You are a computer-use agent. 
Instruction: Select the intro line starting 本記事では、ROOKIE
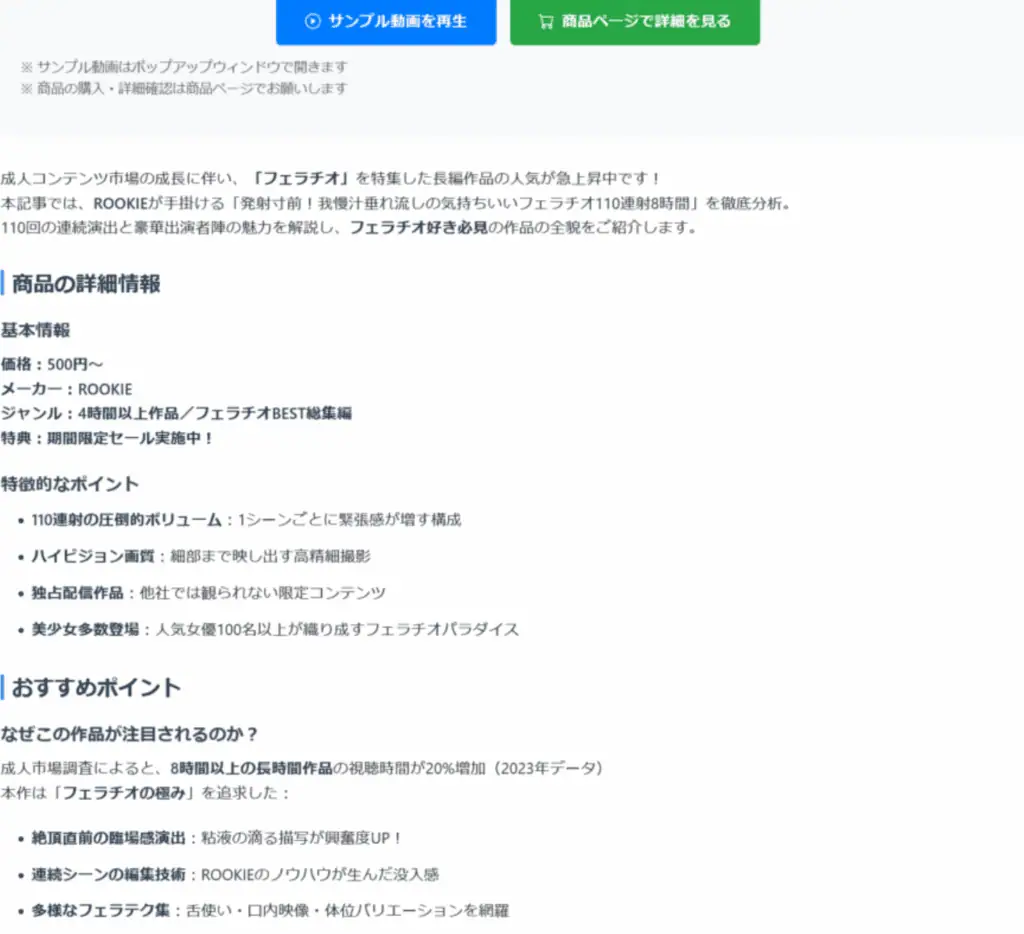pos(396,203)
